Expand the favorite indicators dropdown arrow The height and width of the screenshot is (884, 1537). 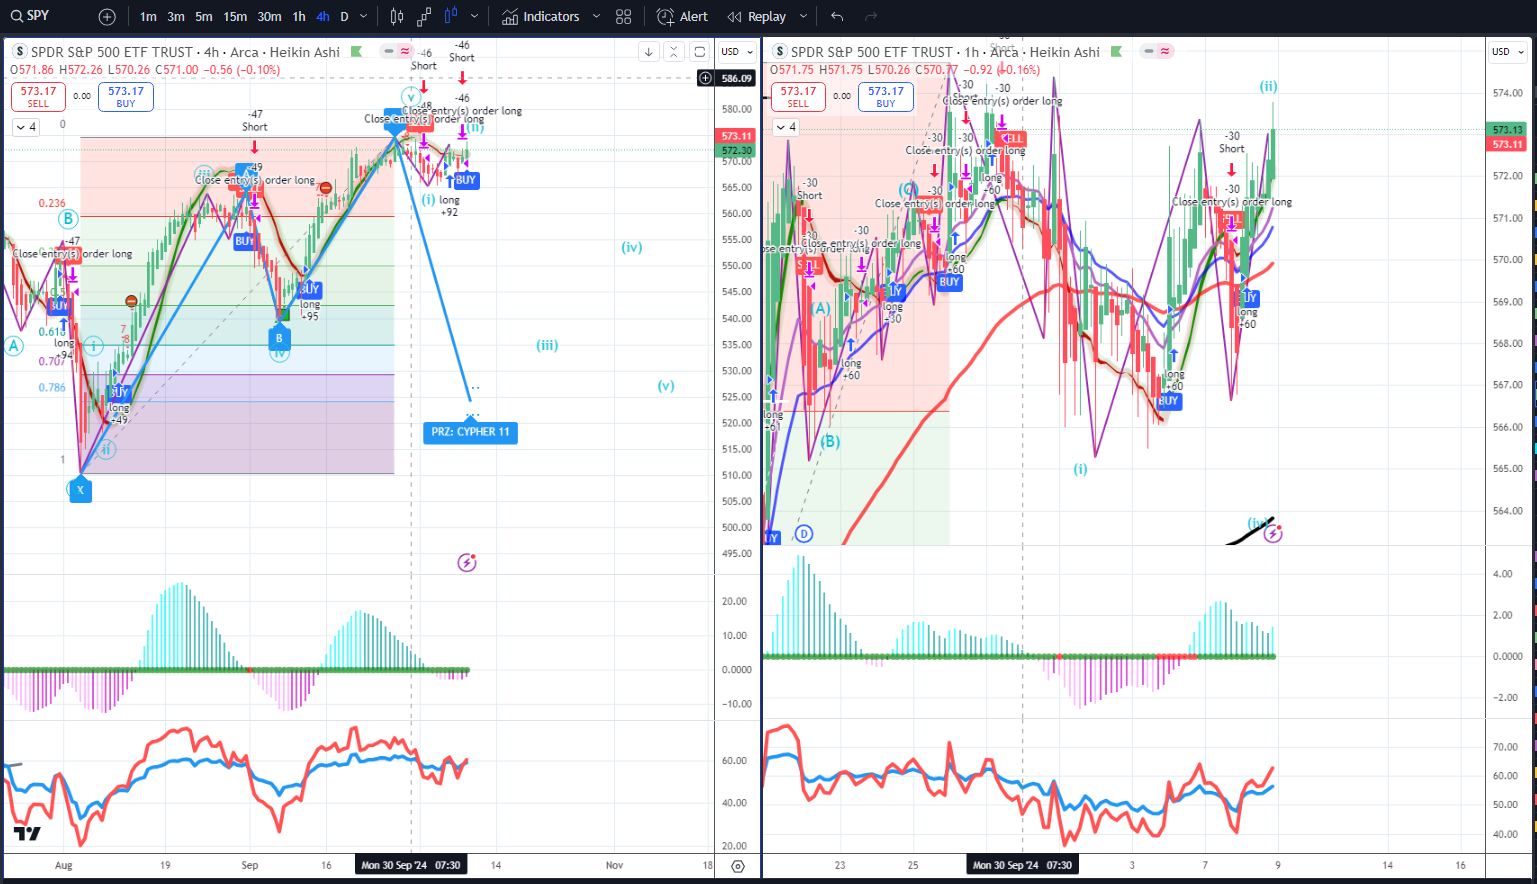[x=597, y=17]
